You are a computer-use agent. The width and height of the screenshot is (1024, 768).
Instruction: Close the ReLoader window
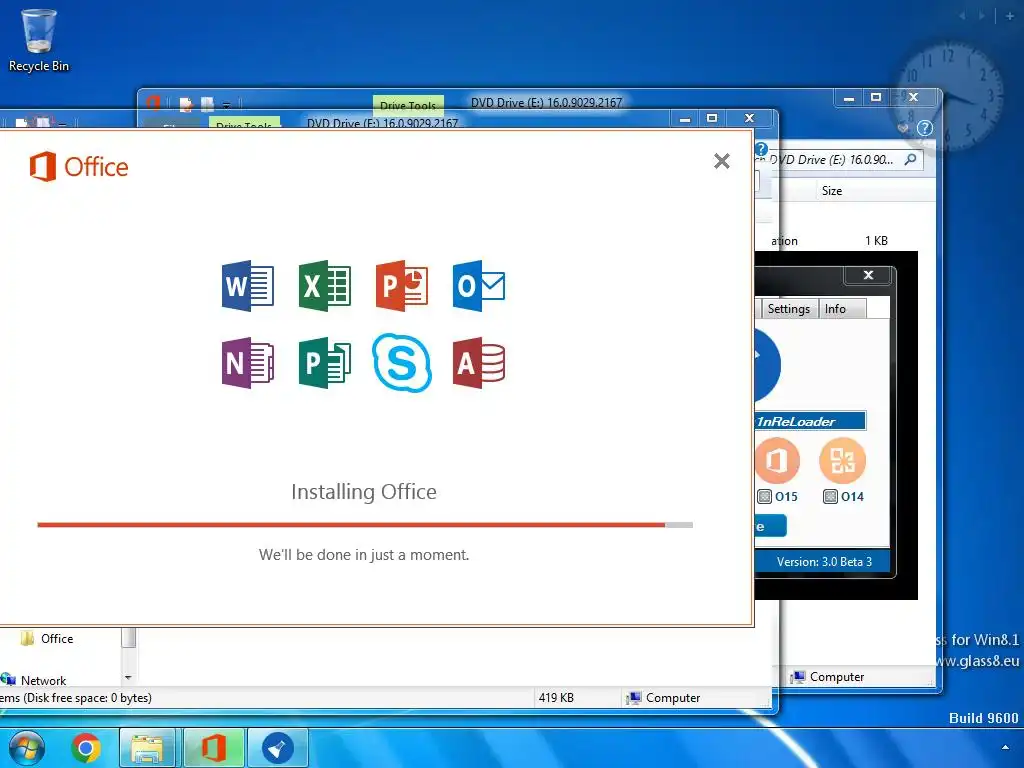tap(868, 275)
